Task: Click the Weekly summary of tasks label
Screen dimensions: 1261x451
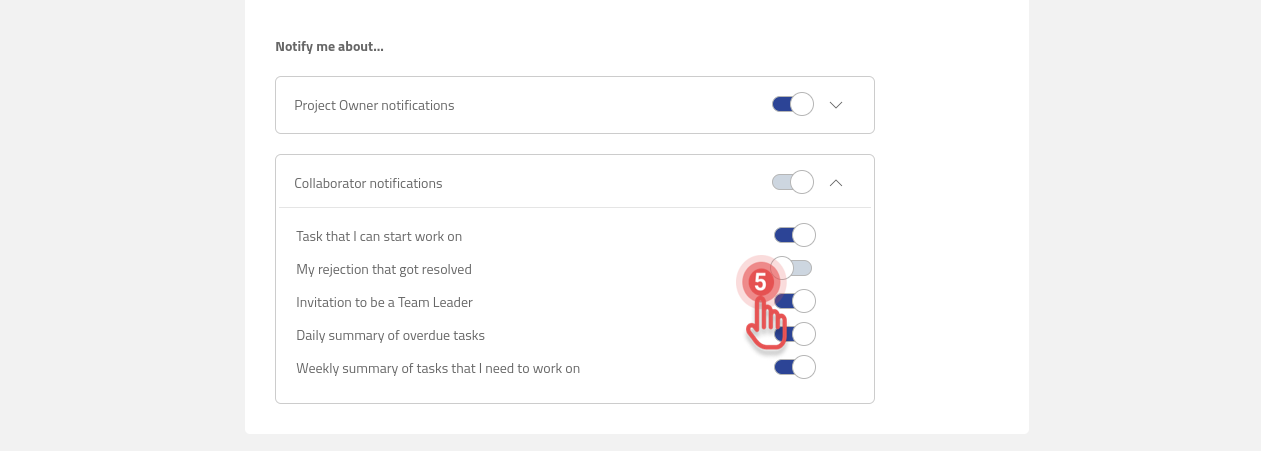Action: point(438,368)
